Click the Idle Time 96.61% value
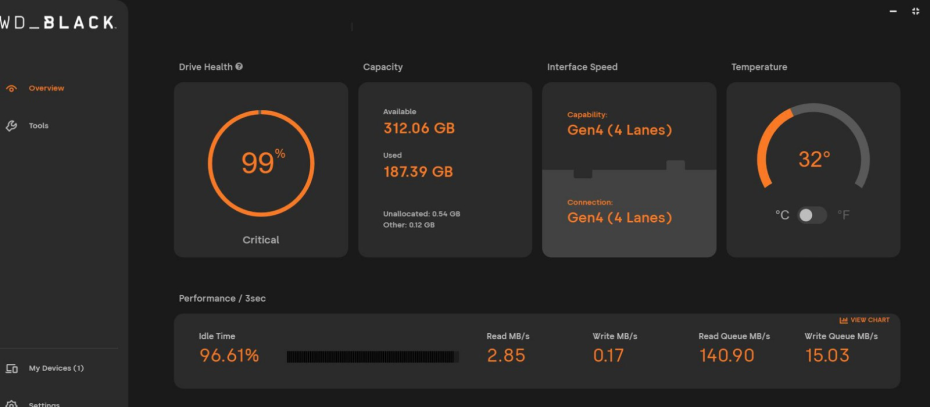This screenshot has width=930, height=407. pyautogui.click(x=229, y=355)
